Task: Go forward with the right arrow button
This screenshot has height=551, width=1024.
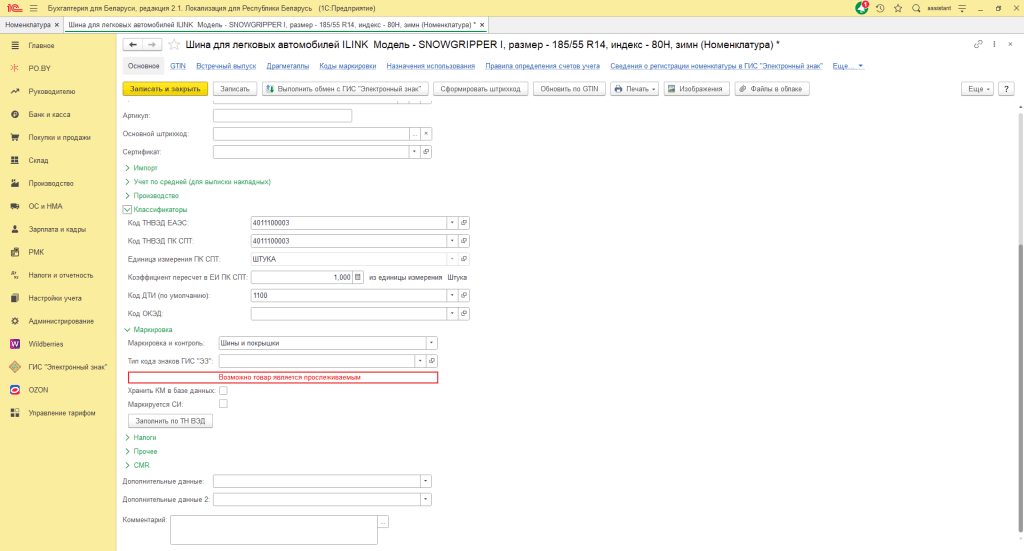Action: (x=152, y=45)
